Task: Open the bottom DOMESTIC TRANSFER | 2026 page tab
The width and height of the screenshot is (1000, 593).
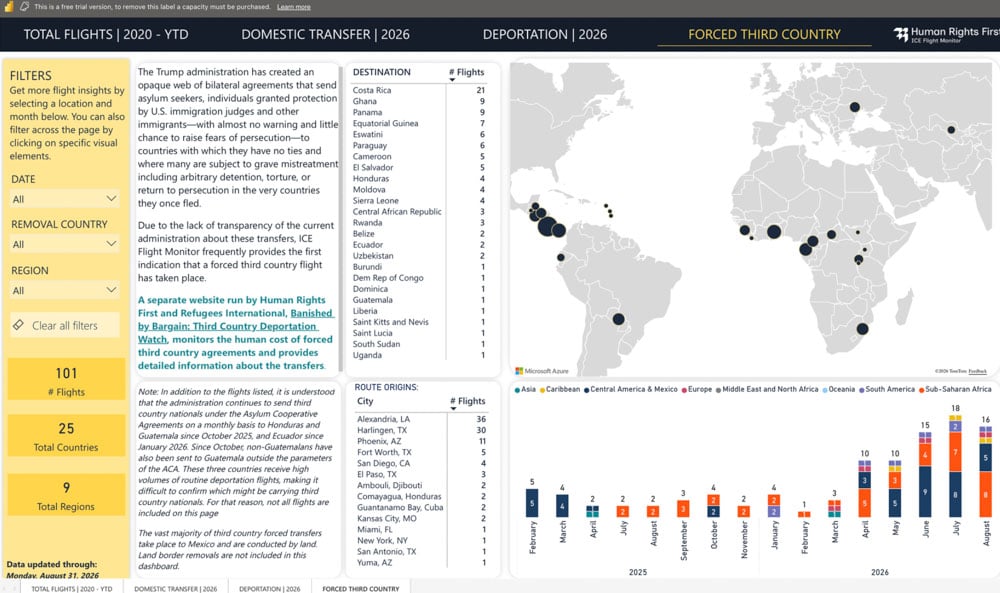Action: point(175,589)
